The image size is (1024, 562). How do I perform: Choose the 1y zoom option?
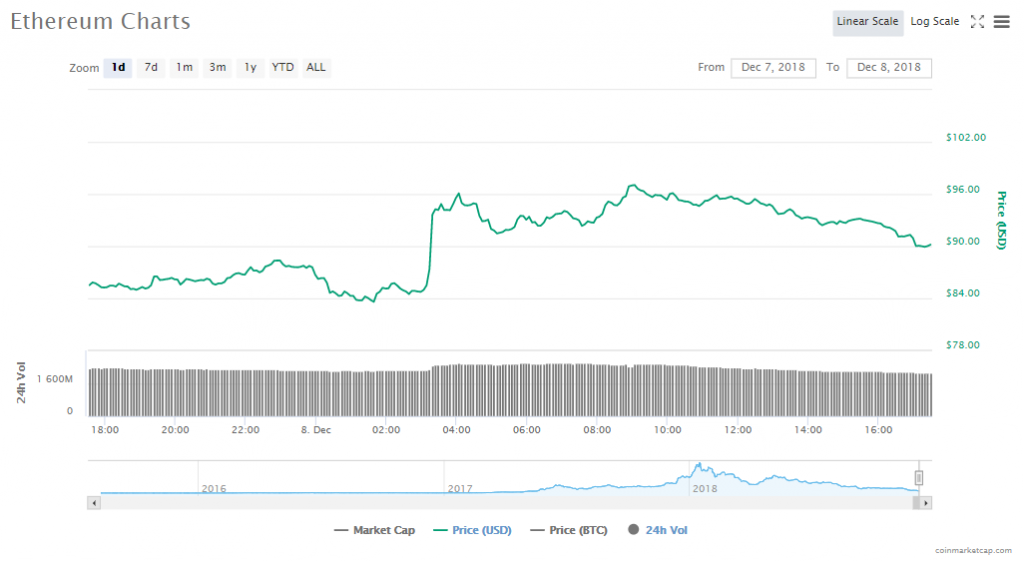[x=250, y=68]
